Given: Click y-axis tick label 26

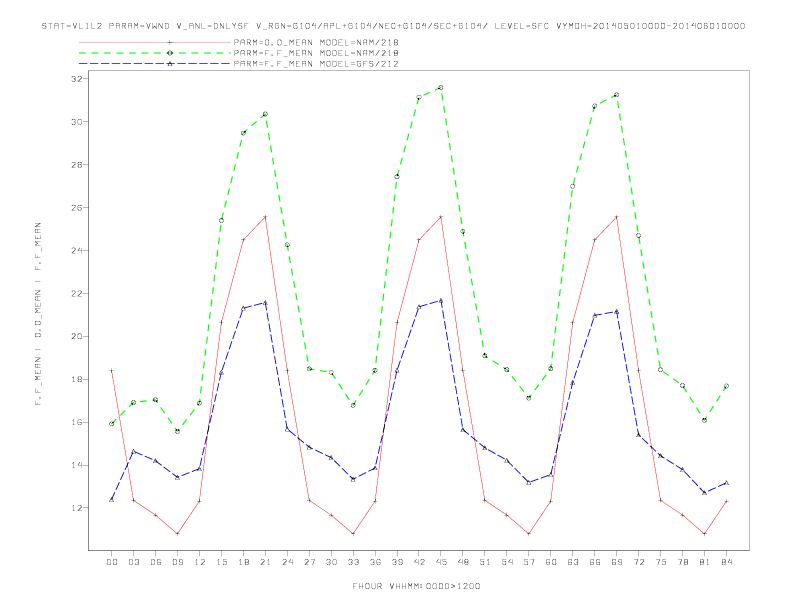Looking at the screenshot, I should tap(77, 208).
